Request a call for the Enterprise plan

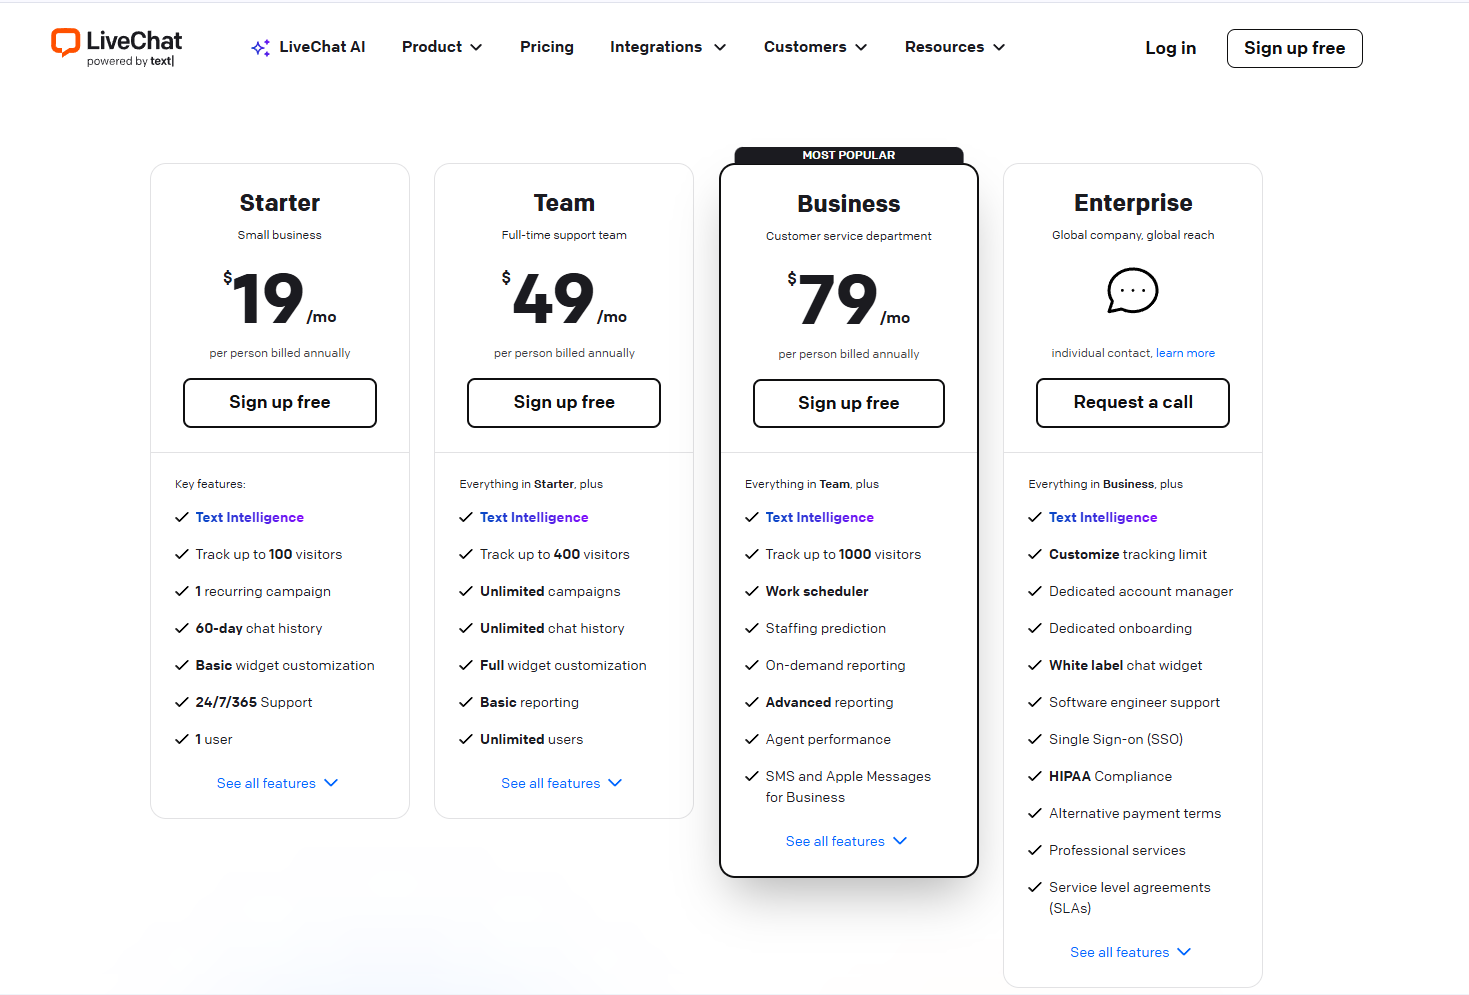(1132, 402)
